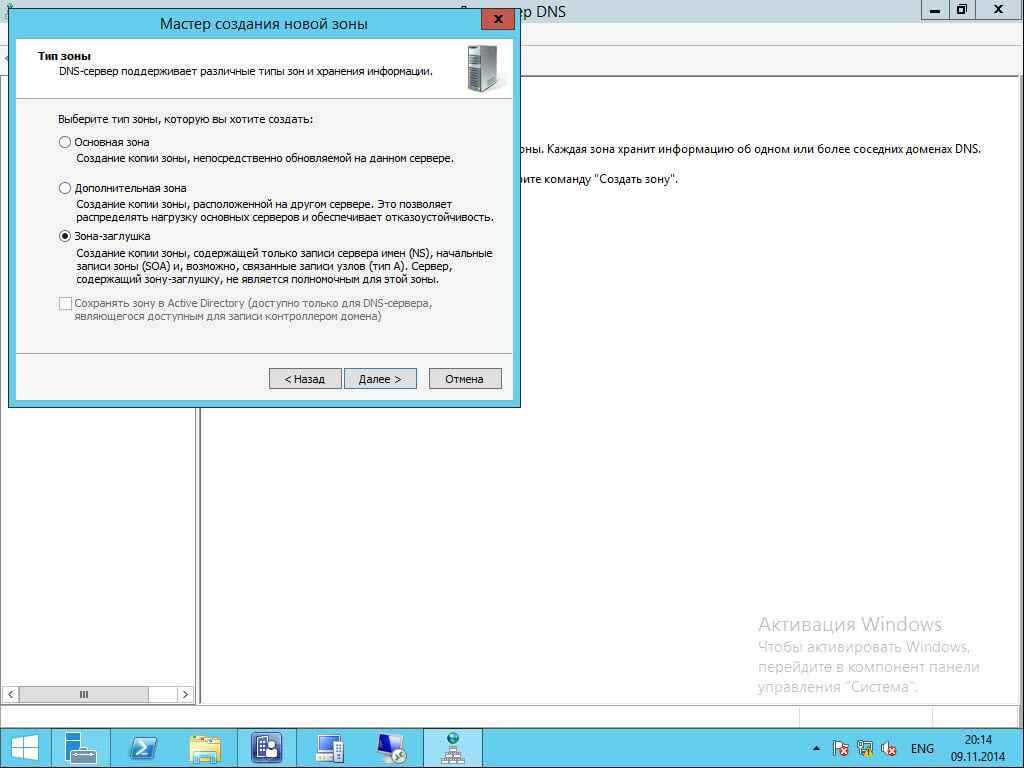Click the left arrow of the horizontal scrollbar
The image size is (1024, 768).
11,694
